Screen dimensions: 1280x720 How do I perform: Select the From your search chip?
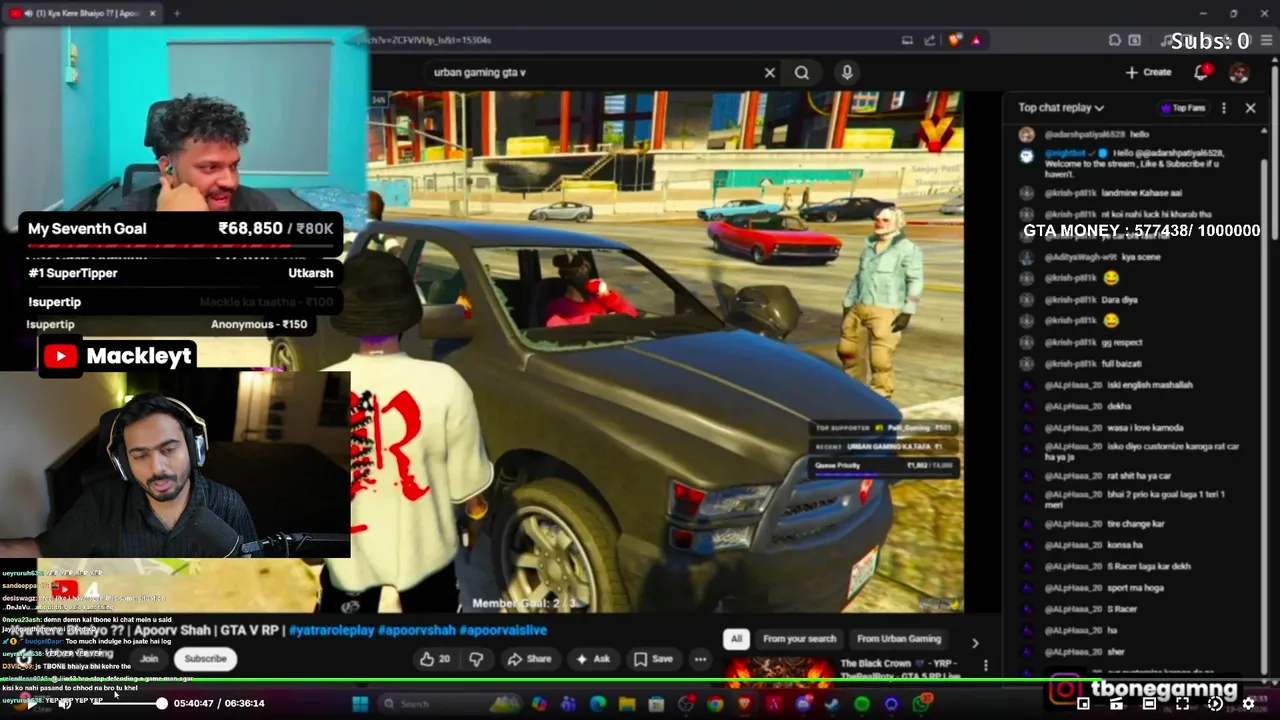pyautogui.click(x=799, y=639)
